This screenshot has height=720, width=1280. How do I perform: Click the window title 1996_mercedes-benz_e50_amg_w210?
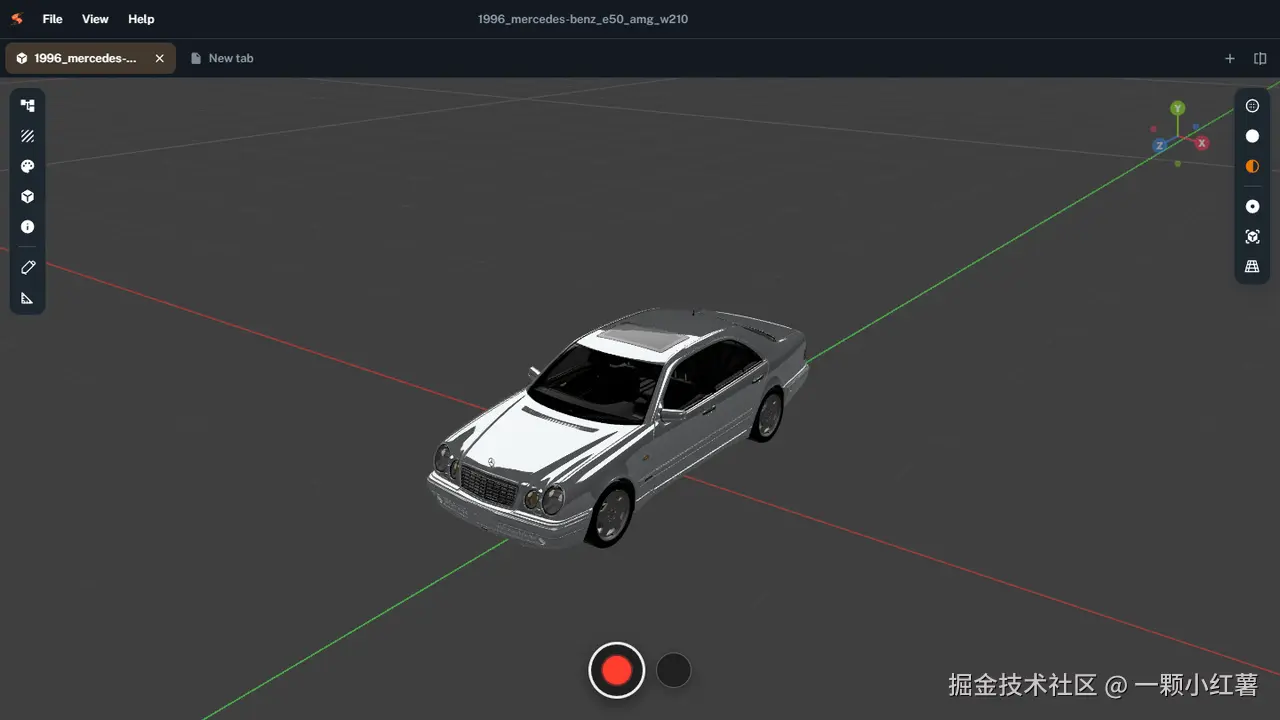[x=583, y=19]
